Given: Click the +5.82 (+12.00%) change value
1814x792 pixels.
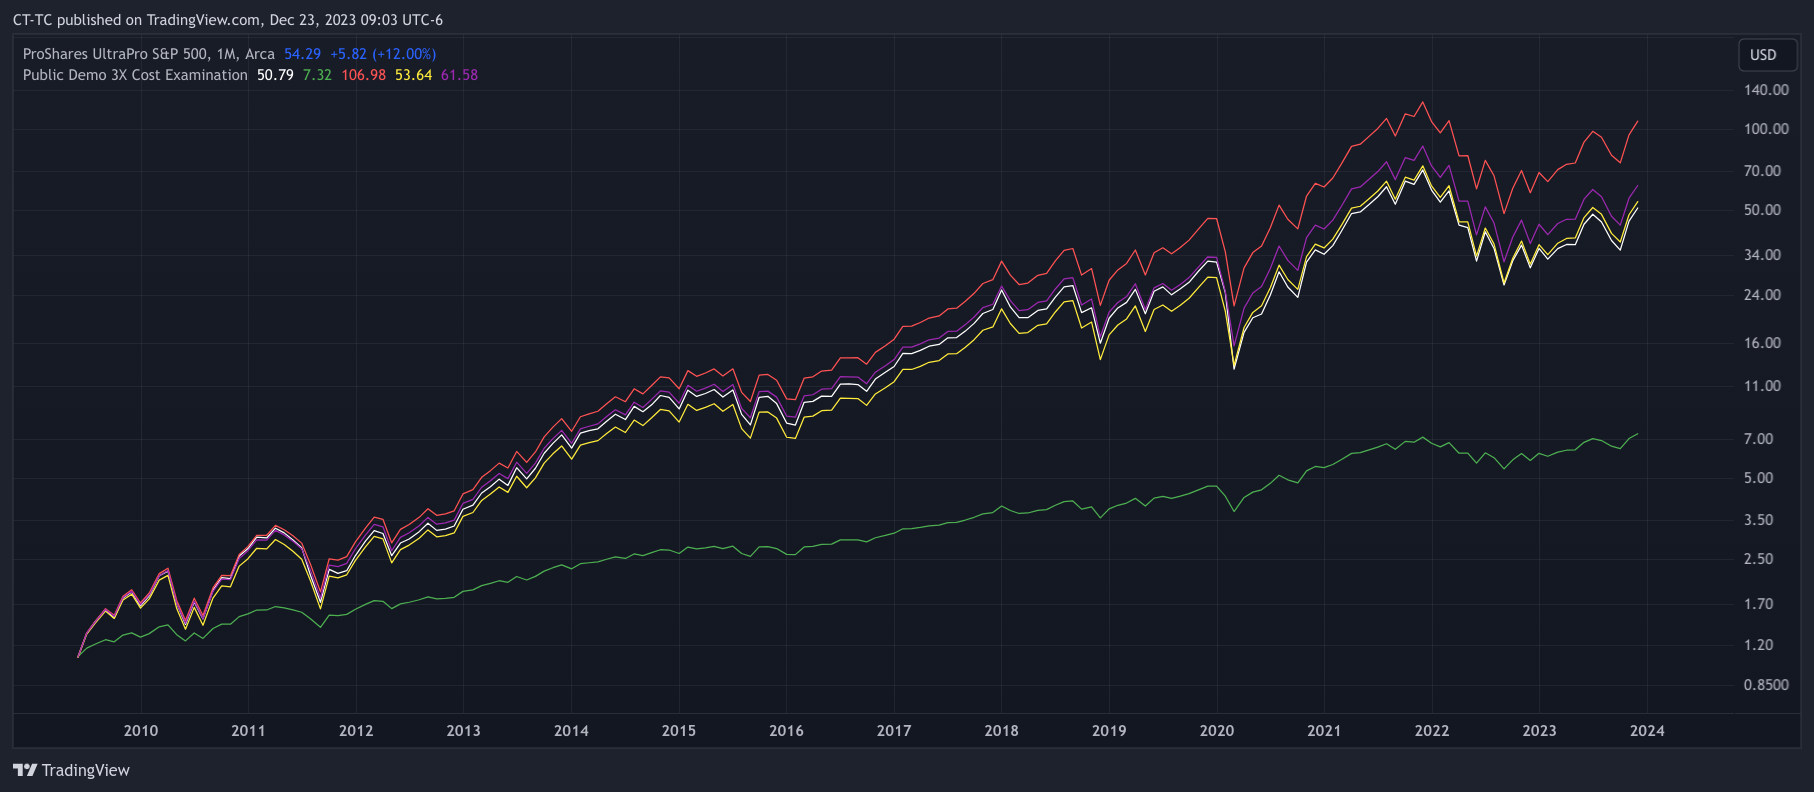Looking at the screenshot, I should point(383,54).
